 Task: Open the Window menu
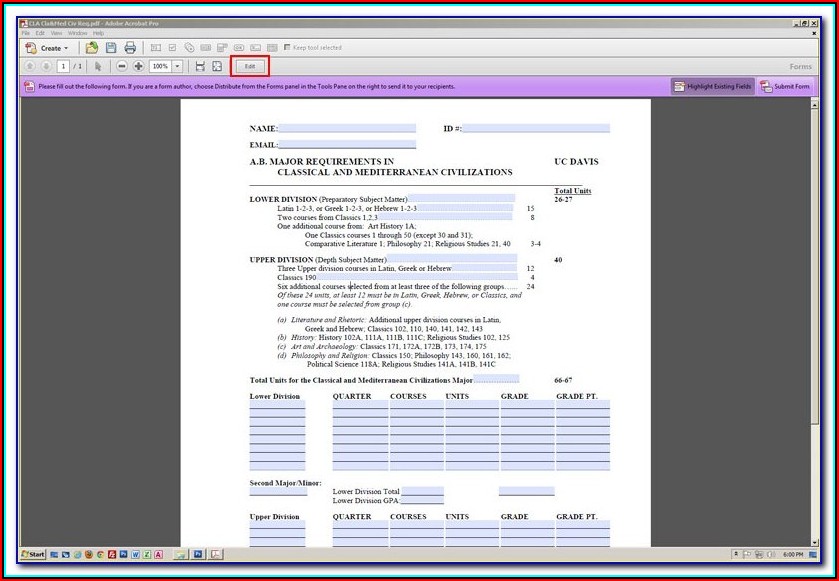pos(77,33)
